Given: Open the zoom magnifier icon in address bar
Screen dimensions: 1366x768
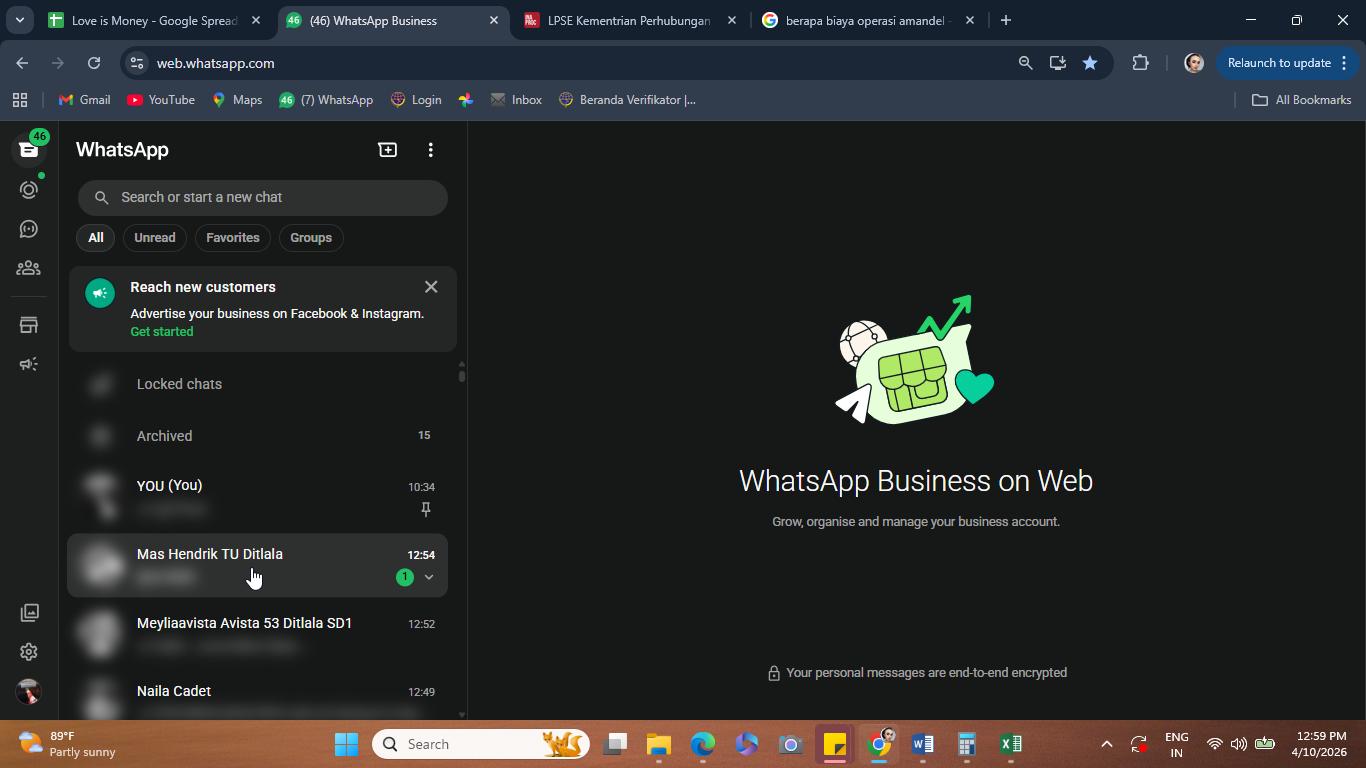Looking at the screenshot, I should click(1025, 63).
